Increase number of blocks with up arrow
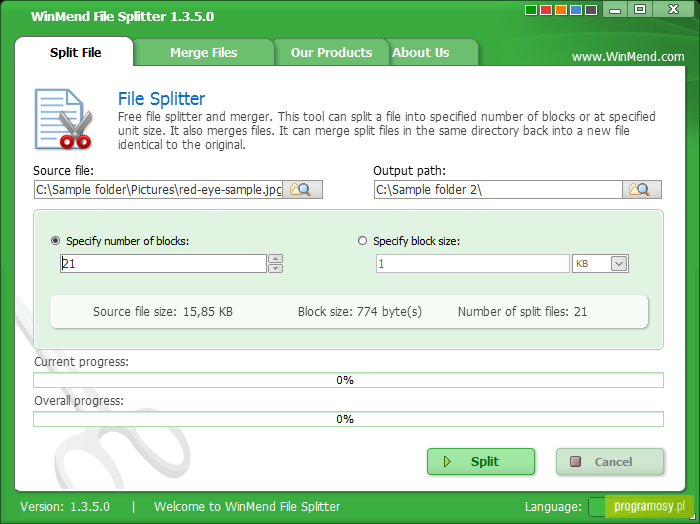This screenshot has height=524, width=700. pyautogui.click(x=275, y=259)
